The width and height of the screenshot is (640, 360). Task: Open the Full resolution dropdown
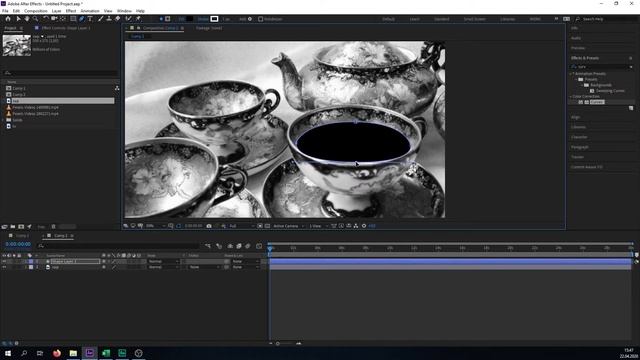[241, 226]
